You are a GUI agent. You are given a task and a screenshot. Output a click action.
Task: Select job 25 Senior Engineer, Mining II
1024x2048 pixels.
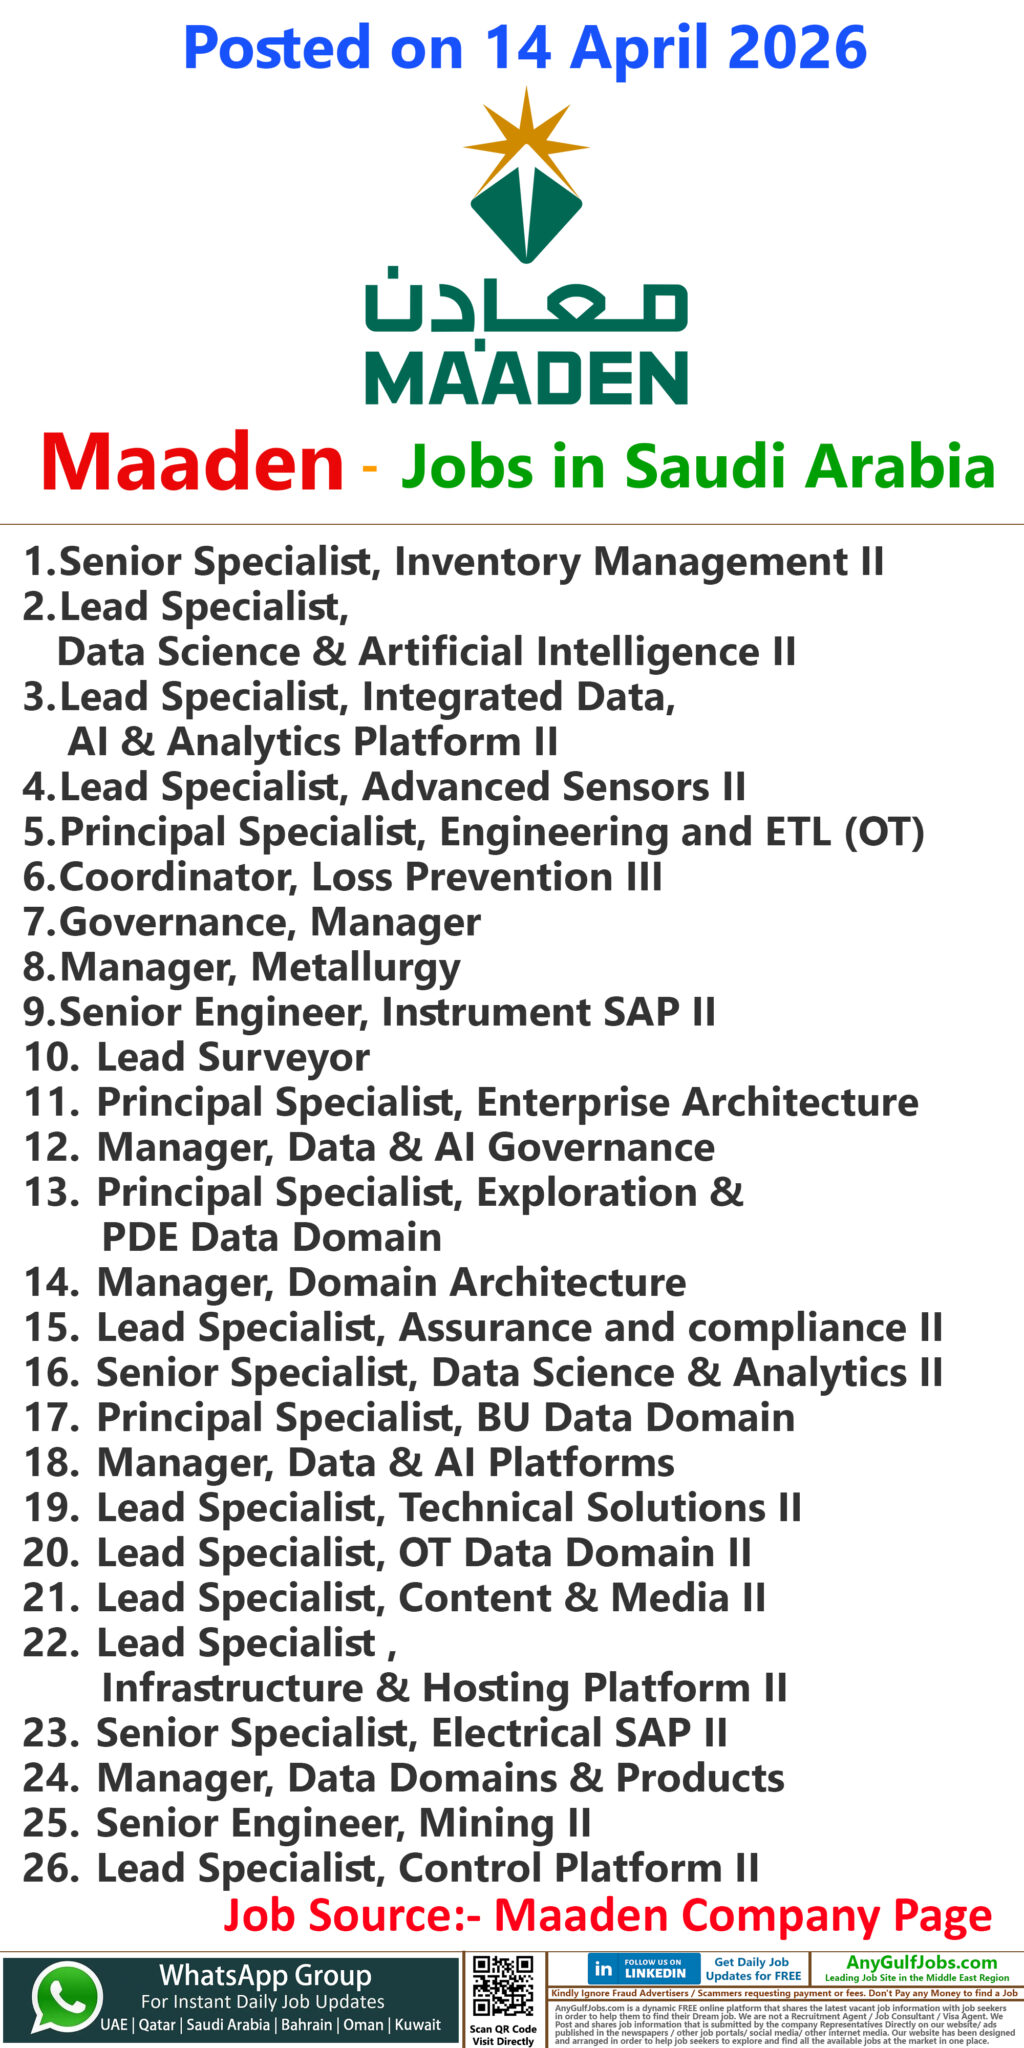click(x=307, y=1823)
